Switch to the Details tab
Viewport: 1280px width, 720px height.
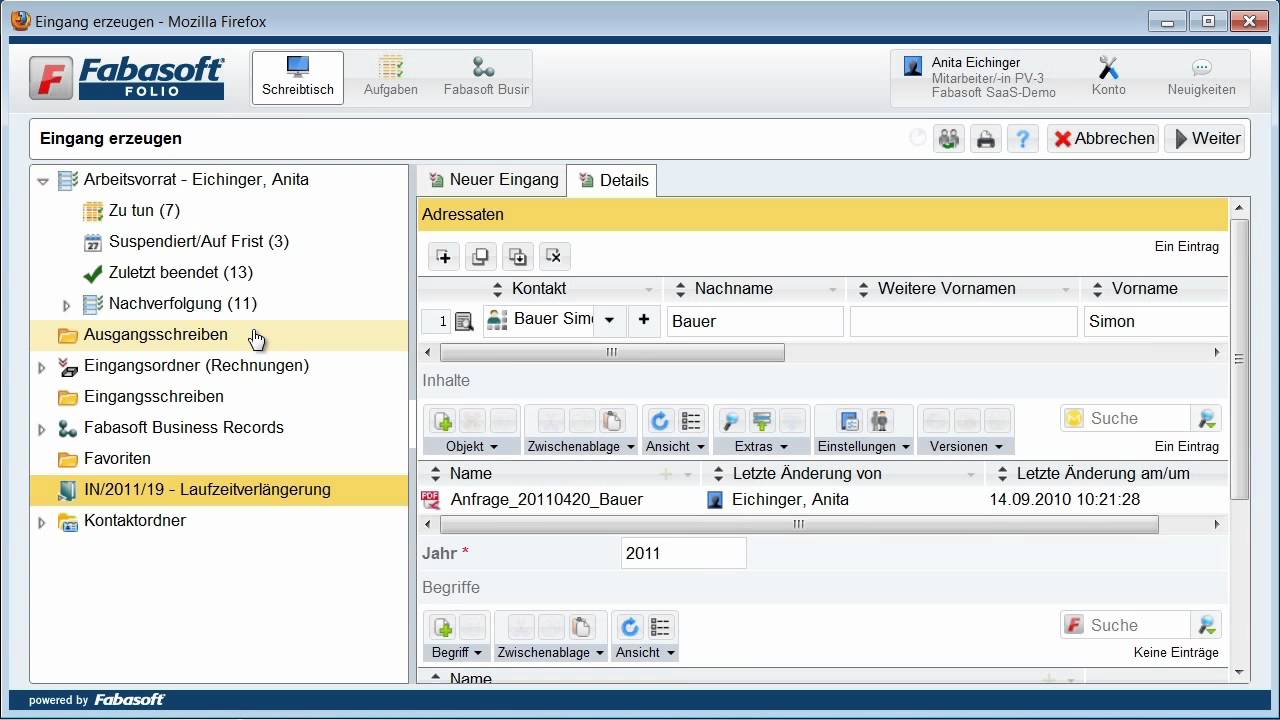tap(612, 180)
